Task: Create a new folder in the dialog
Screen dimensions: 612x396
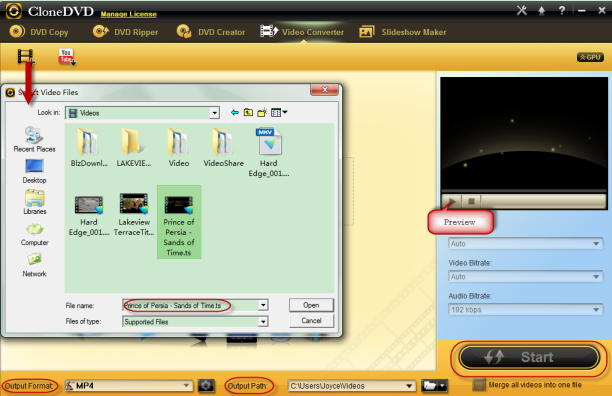Action: pyautogui.click(x=262, y=113)
